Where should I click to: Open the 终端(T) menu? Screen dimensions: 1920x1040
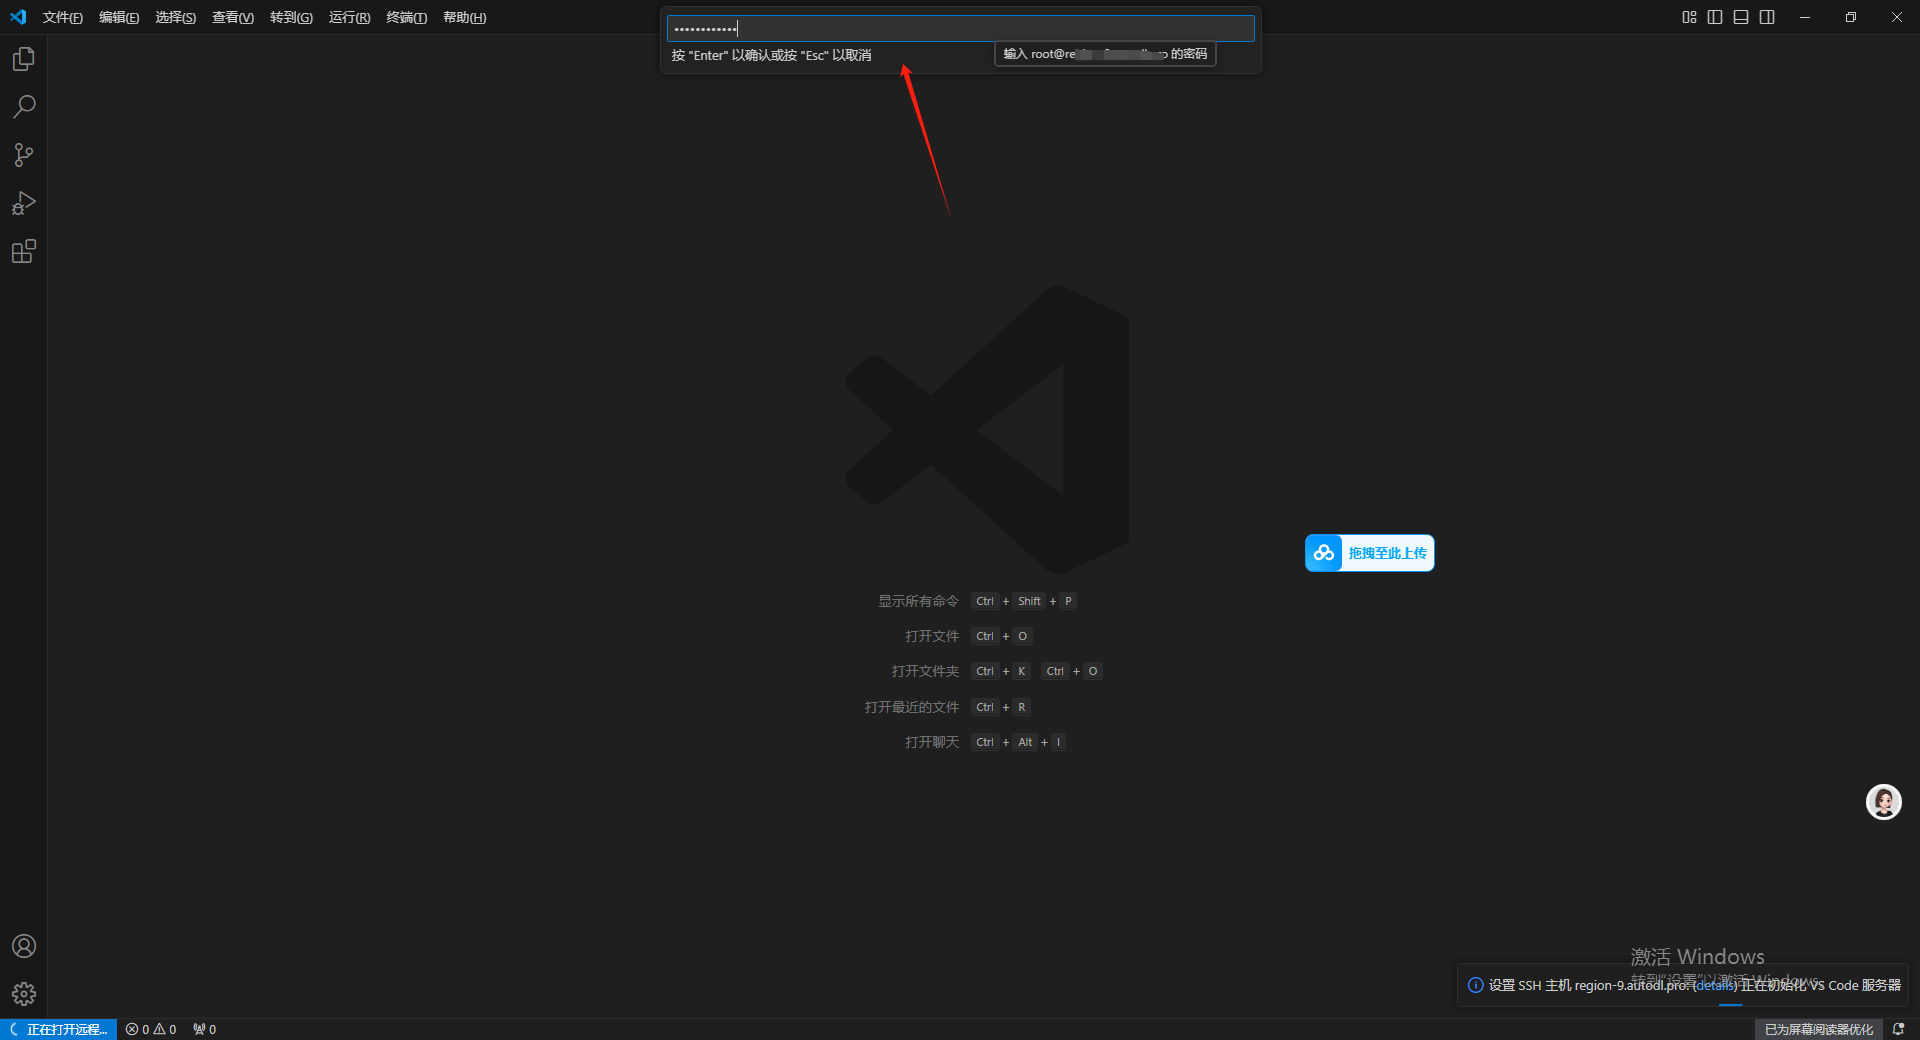pos(406,17)
